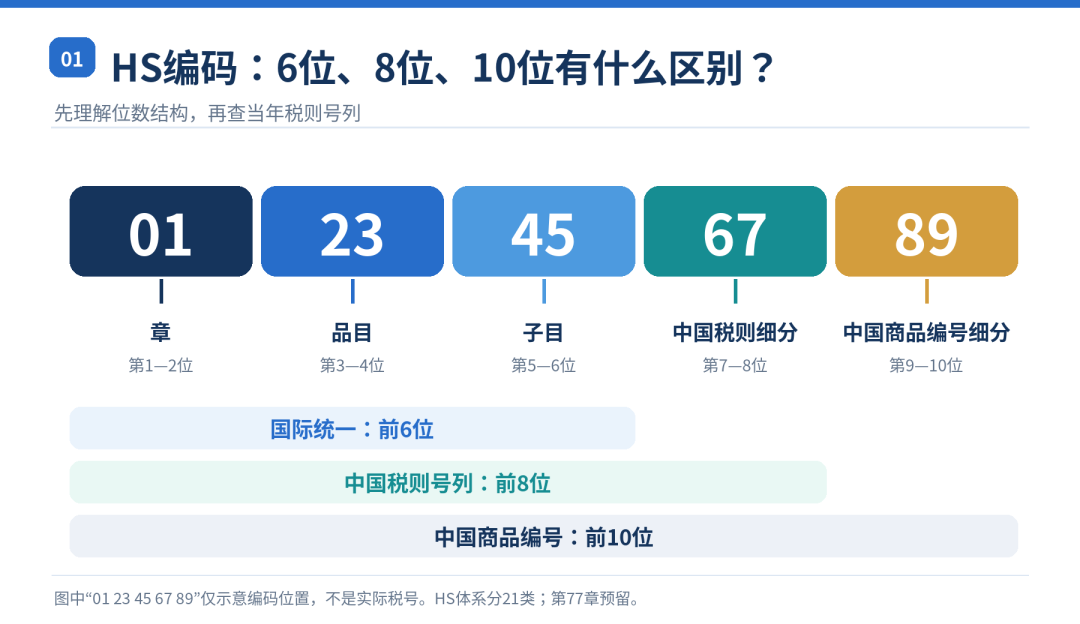Click the 章 label
This screenshot has width=1080, height=624.
point(161,333)
